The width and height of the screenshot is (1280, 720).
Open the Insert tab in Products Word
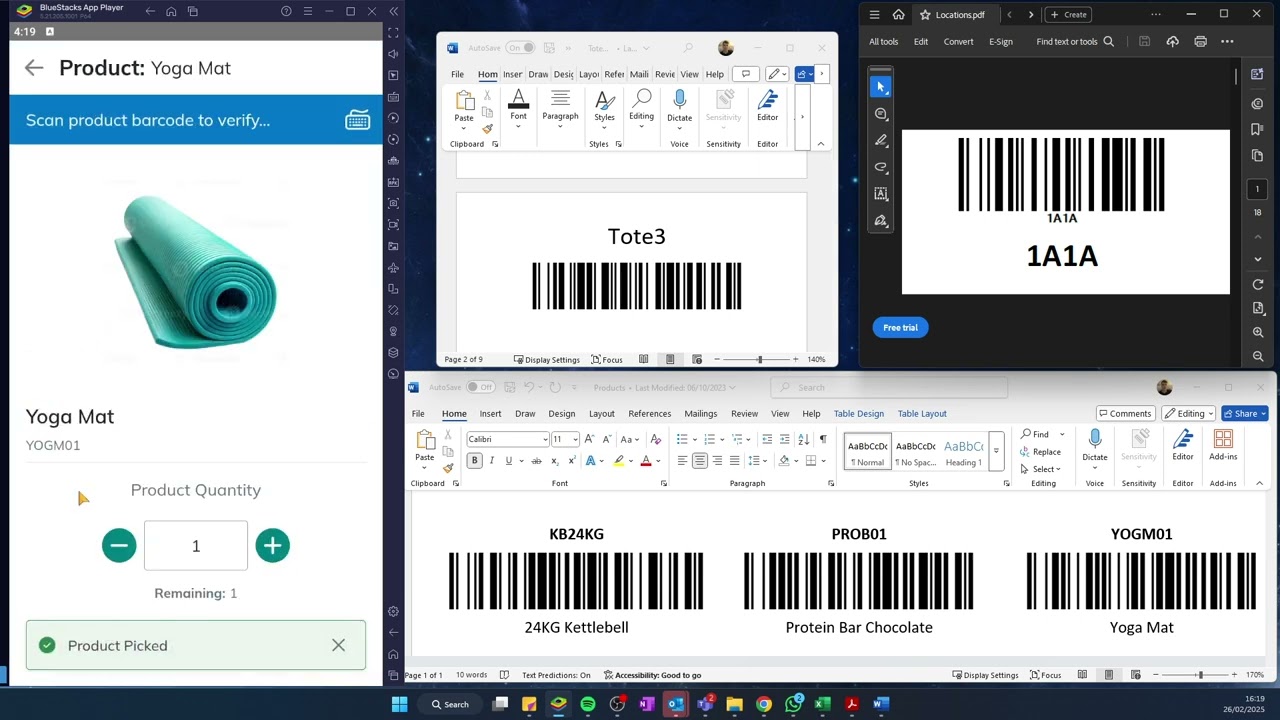click(490, 413)
